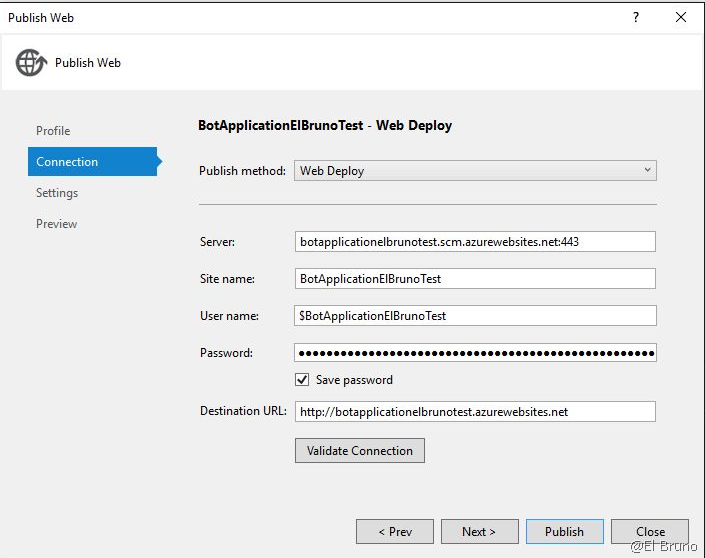Go back with the Prev button
This screenshot has height=558, width=705.
(395, 532)
